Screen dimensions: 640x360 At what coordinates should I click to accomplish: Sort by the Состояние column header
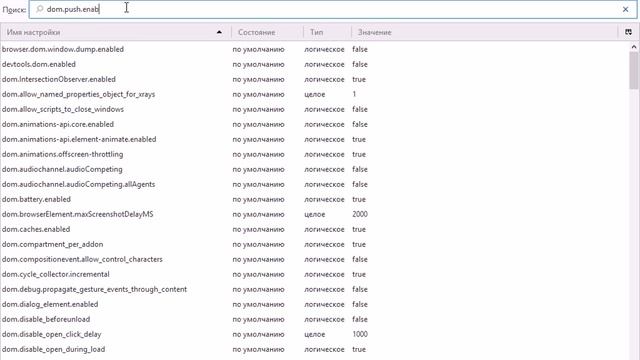click(267, 32)
